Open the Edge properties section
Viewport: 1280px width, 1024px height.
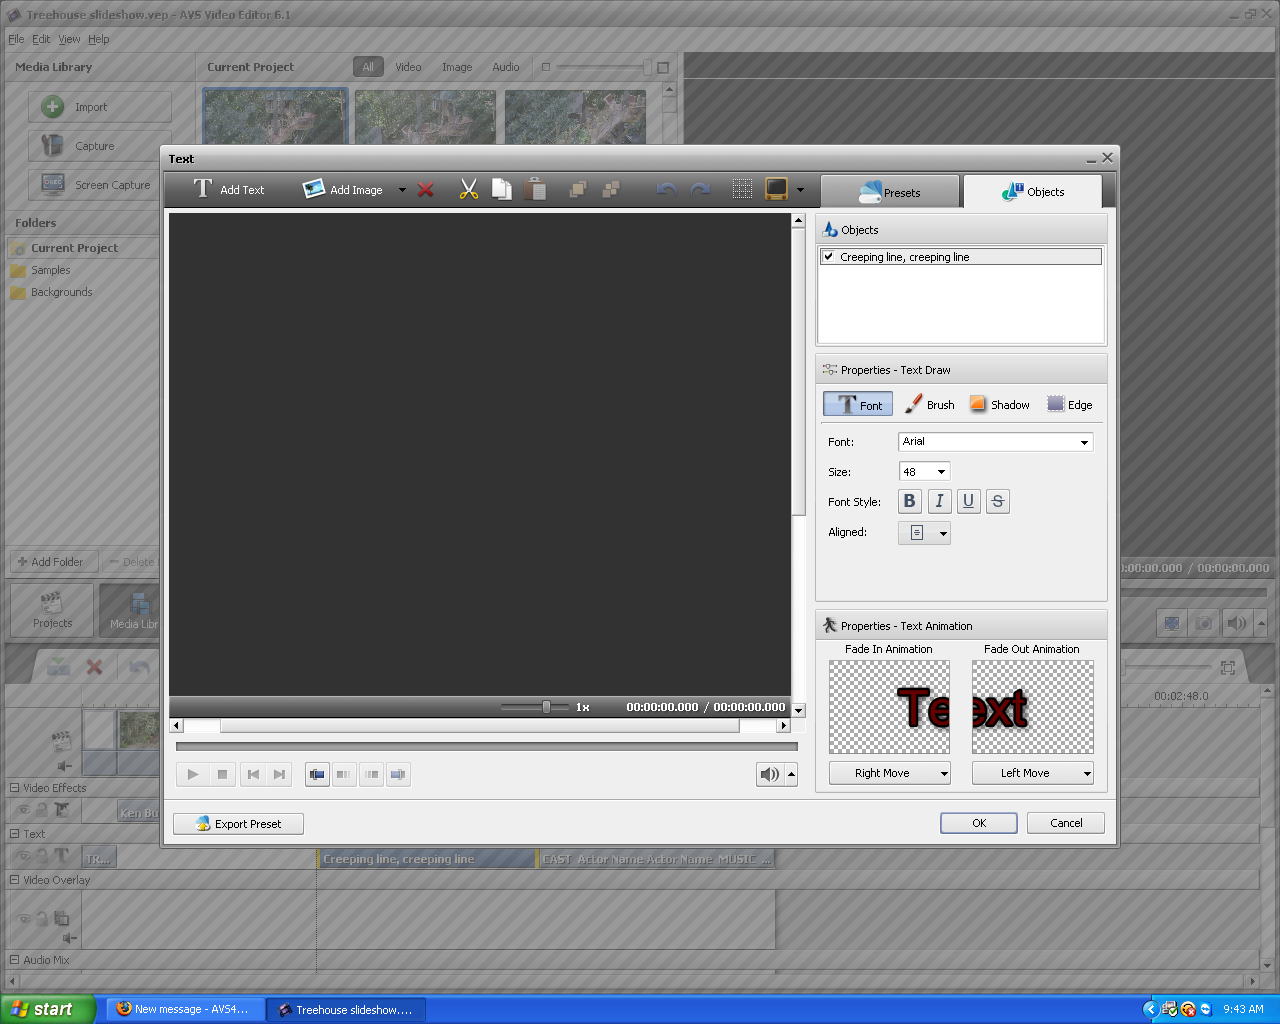pyautogui.click(x=1070, y=404)
